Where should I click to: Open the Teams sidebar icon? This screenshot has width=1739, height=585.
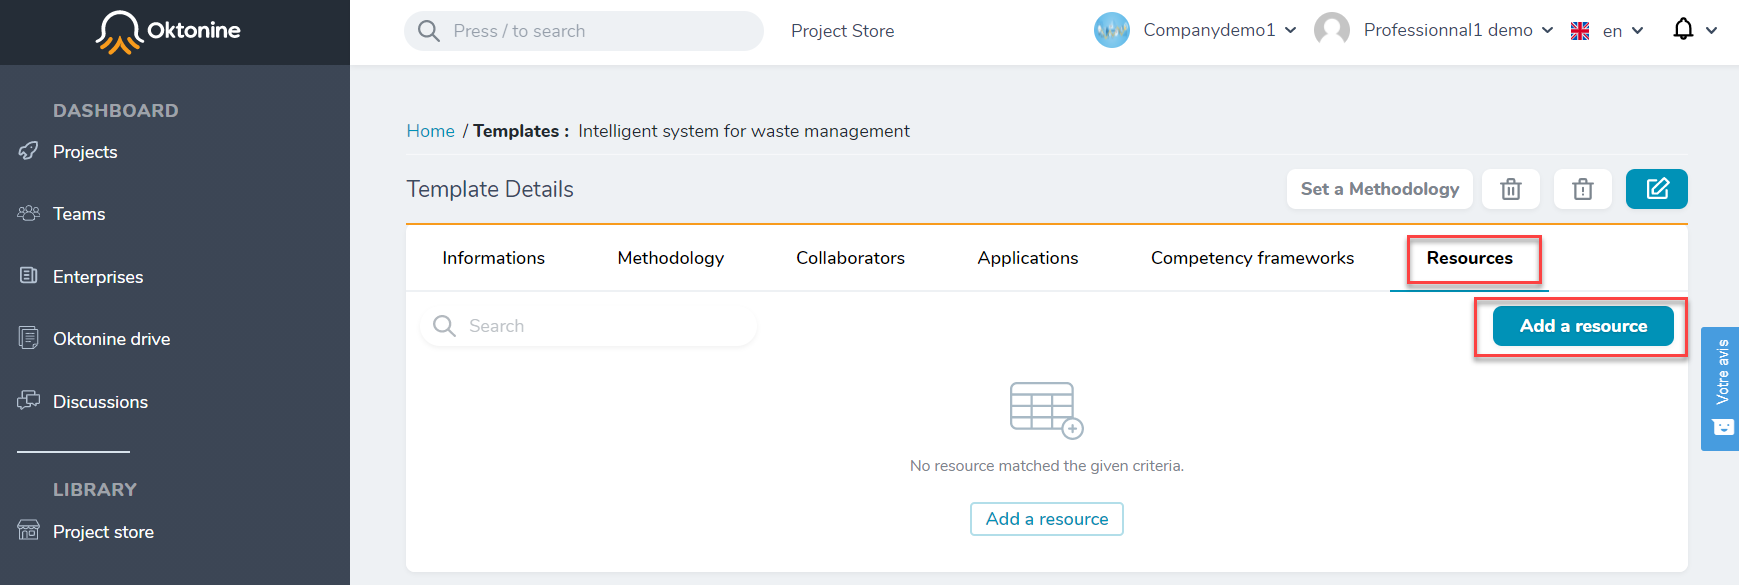point(28,213)
